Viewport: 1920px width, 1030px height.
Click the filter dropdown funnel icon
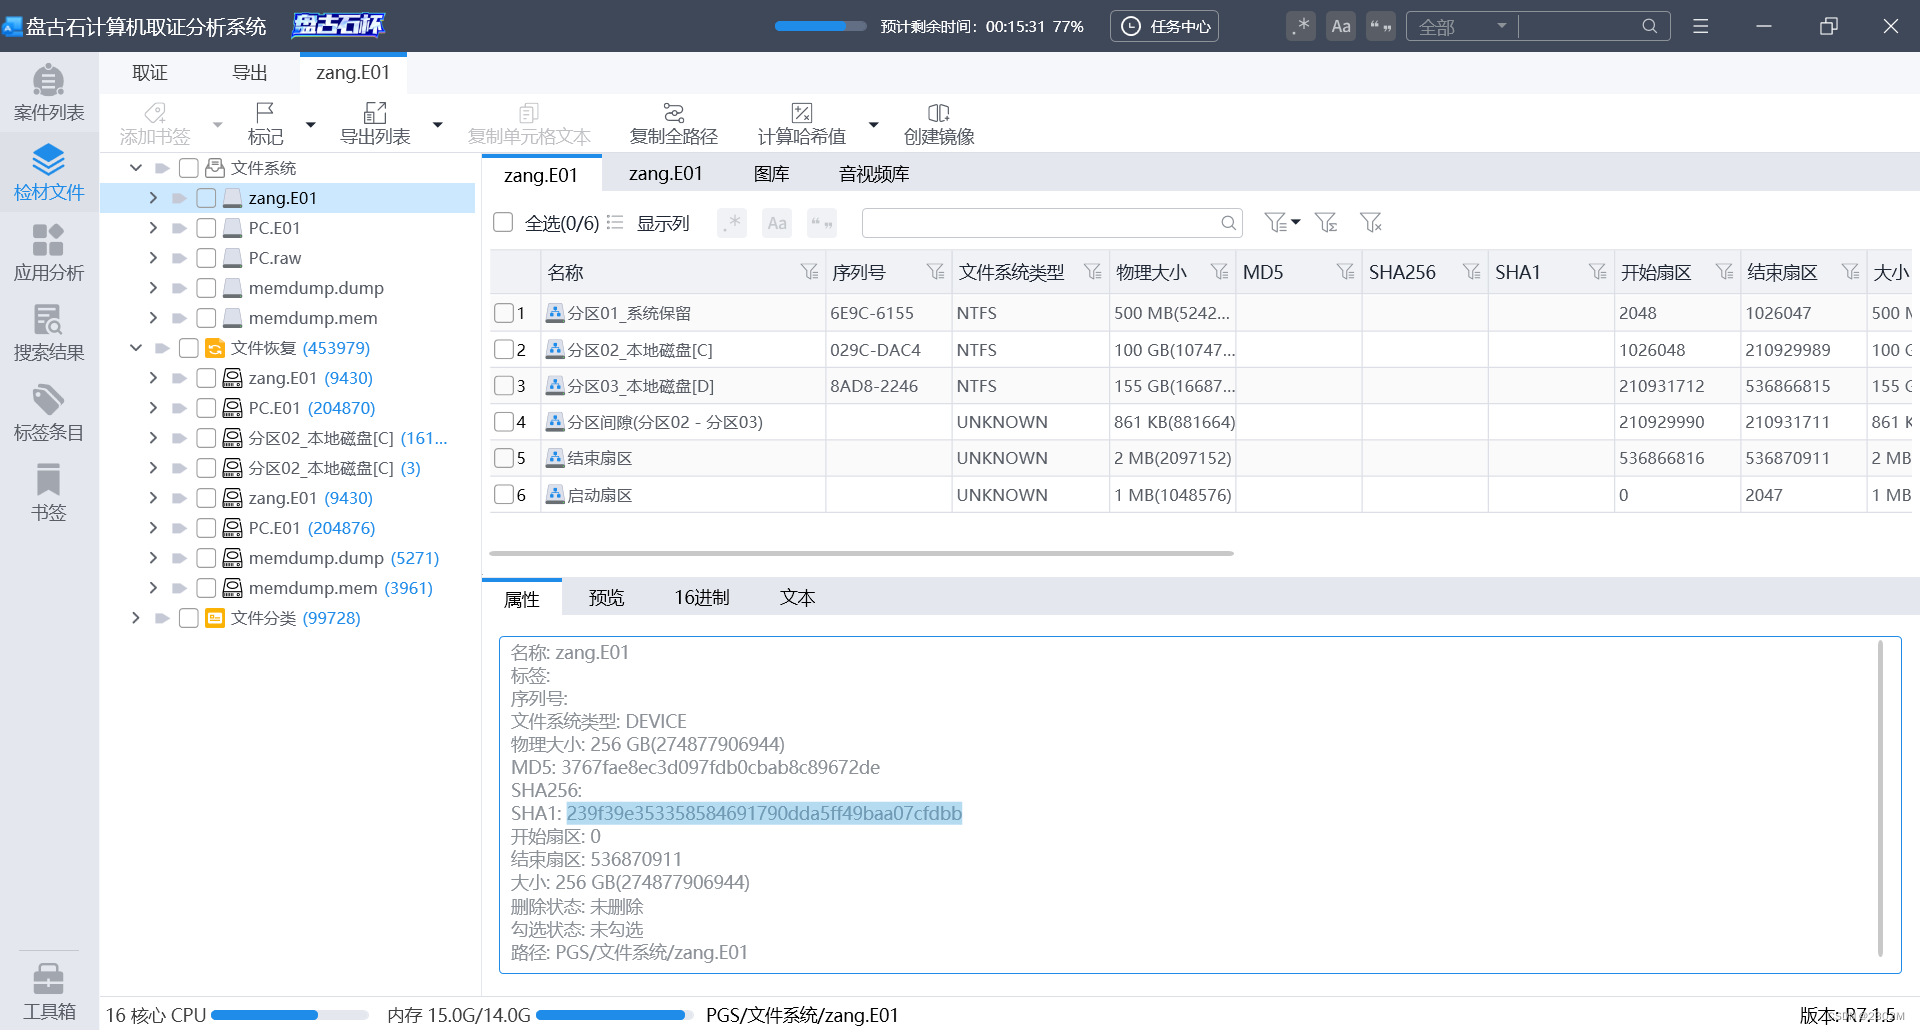pos(1281,222)
